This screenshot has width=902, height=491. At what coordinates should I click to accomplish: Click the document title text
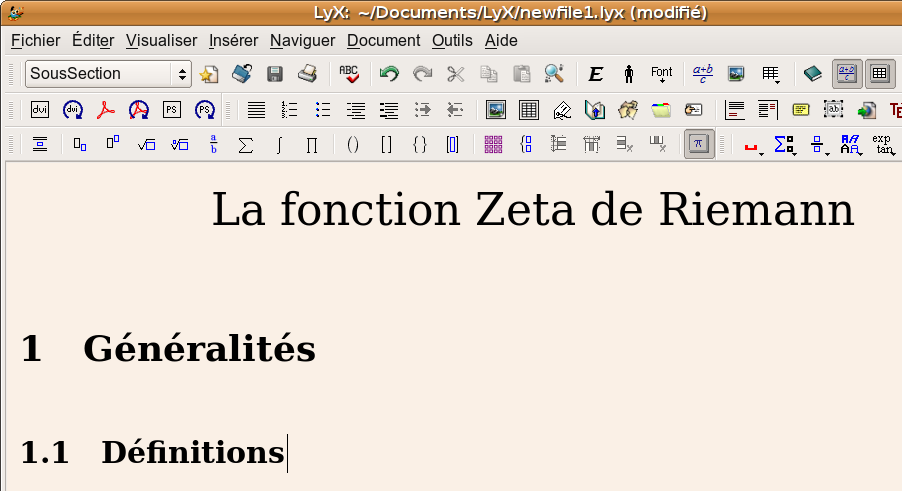point(533,210)
